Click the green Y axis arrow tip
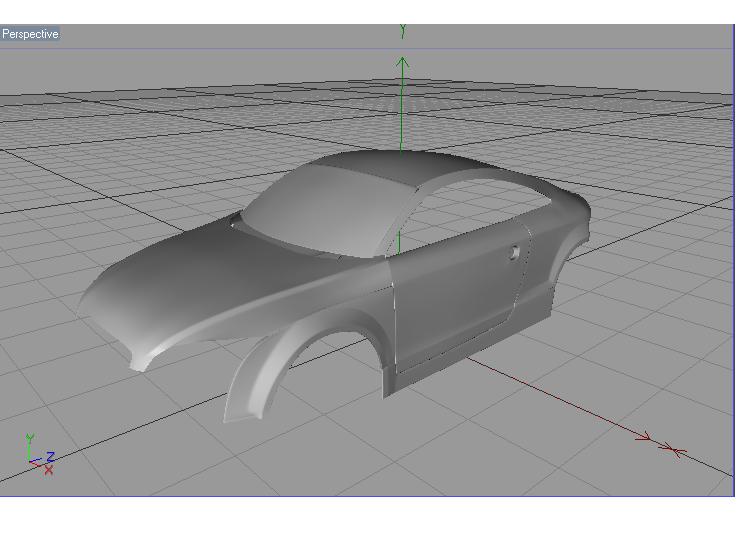This screenshot has width=739, height=537. [x=402, y=63]
